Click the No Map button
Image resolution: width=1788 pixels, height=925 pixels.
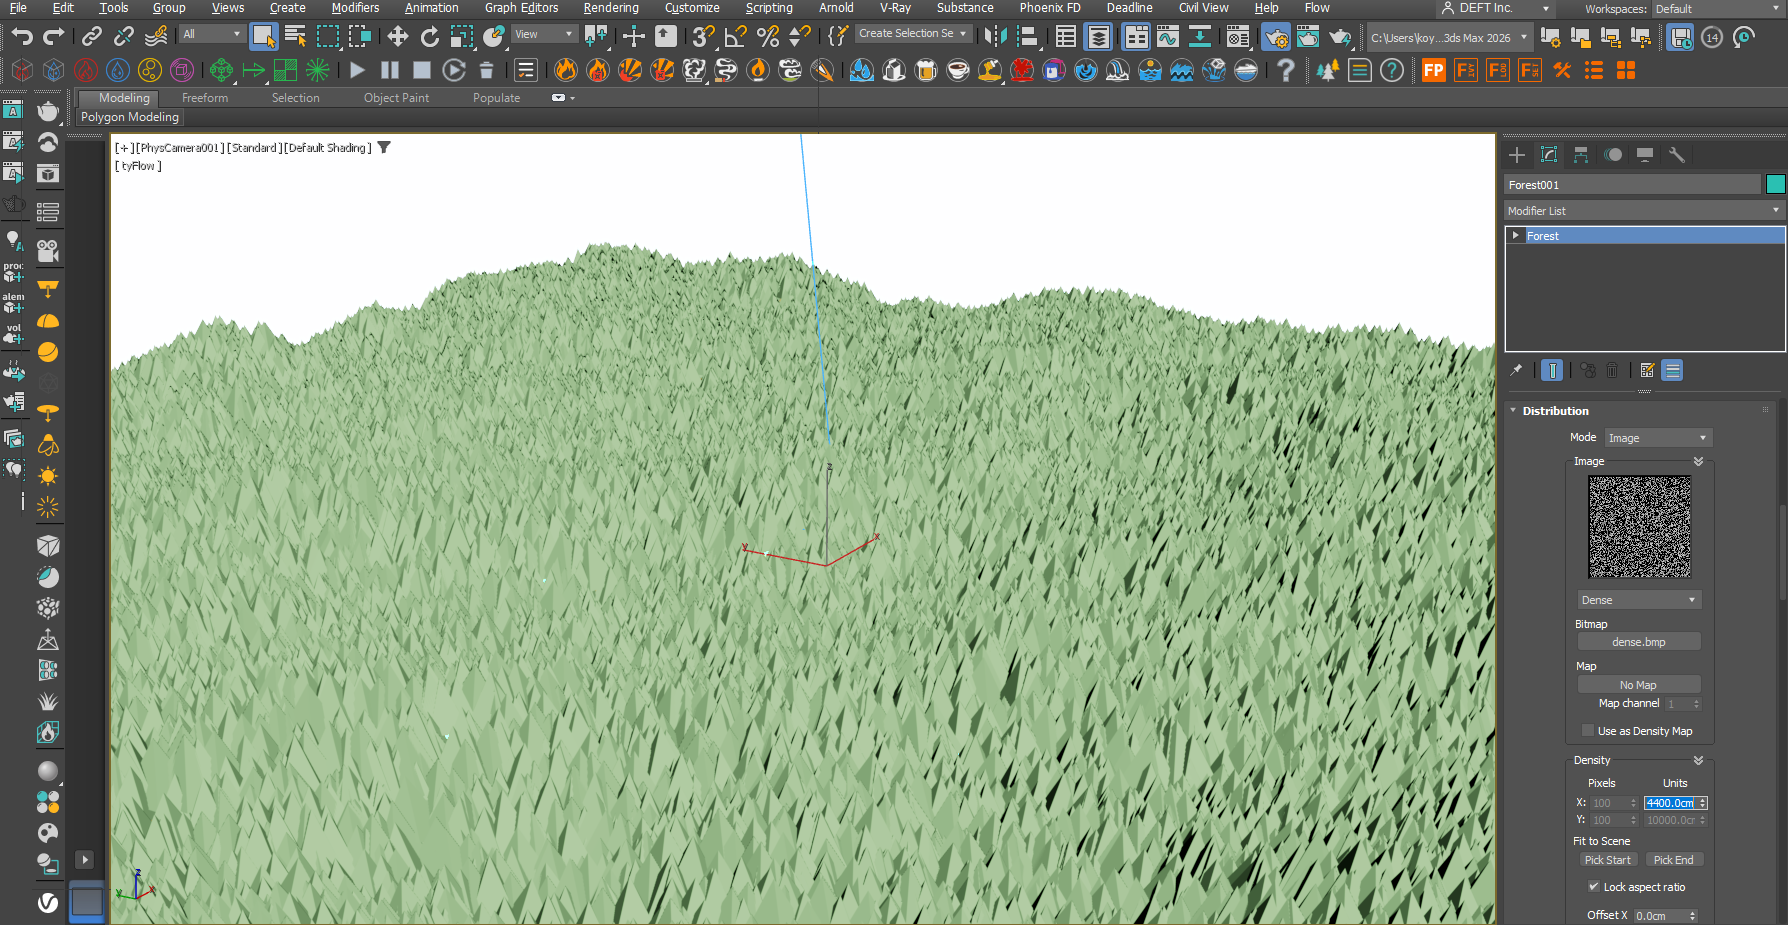(1639, 684)
